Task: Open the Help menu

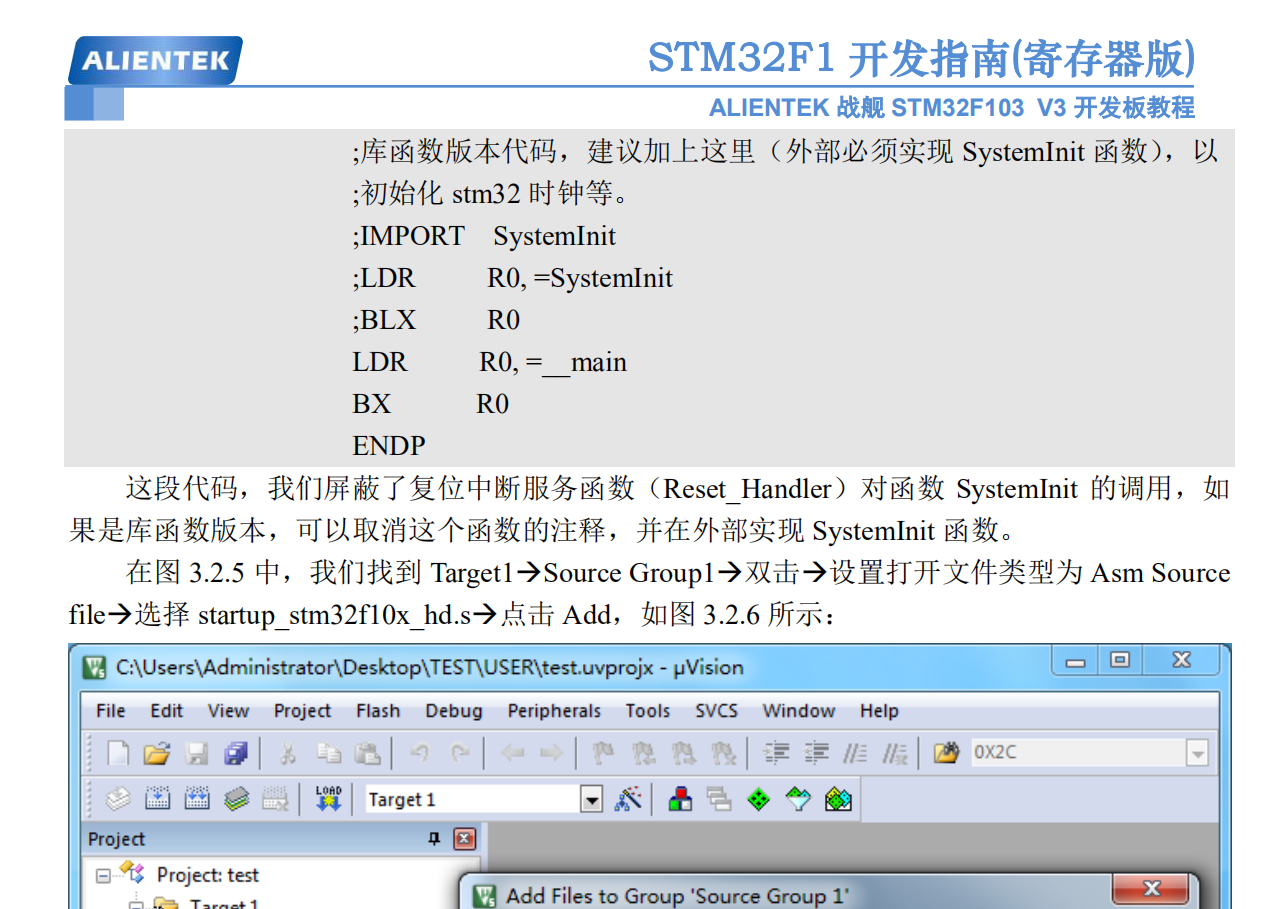Action: click(x=879, y=711)
